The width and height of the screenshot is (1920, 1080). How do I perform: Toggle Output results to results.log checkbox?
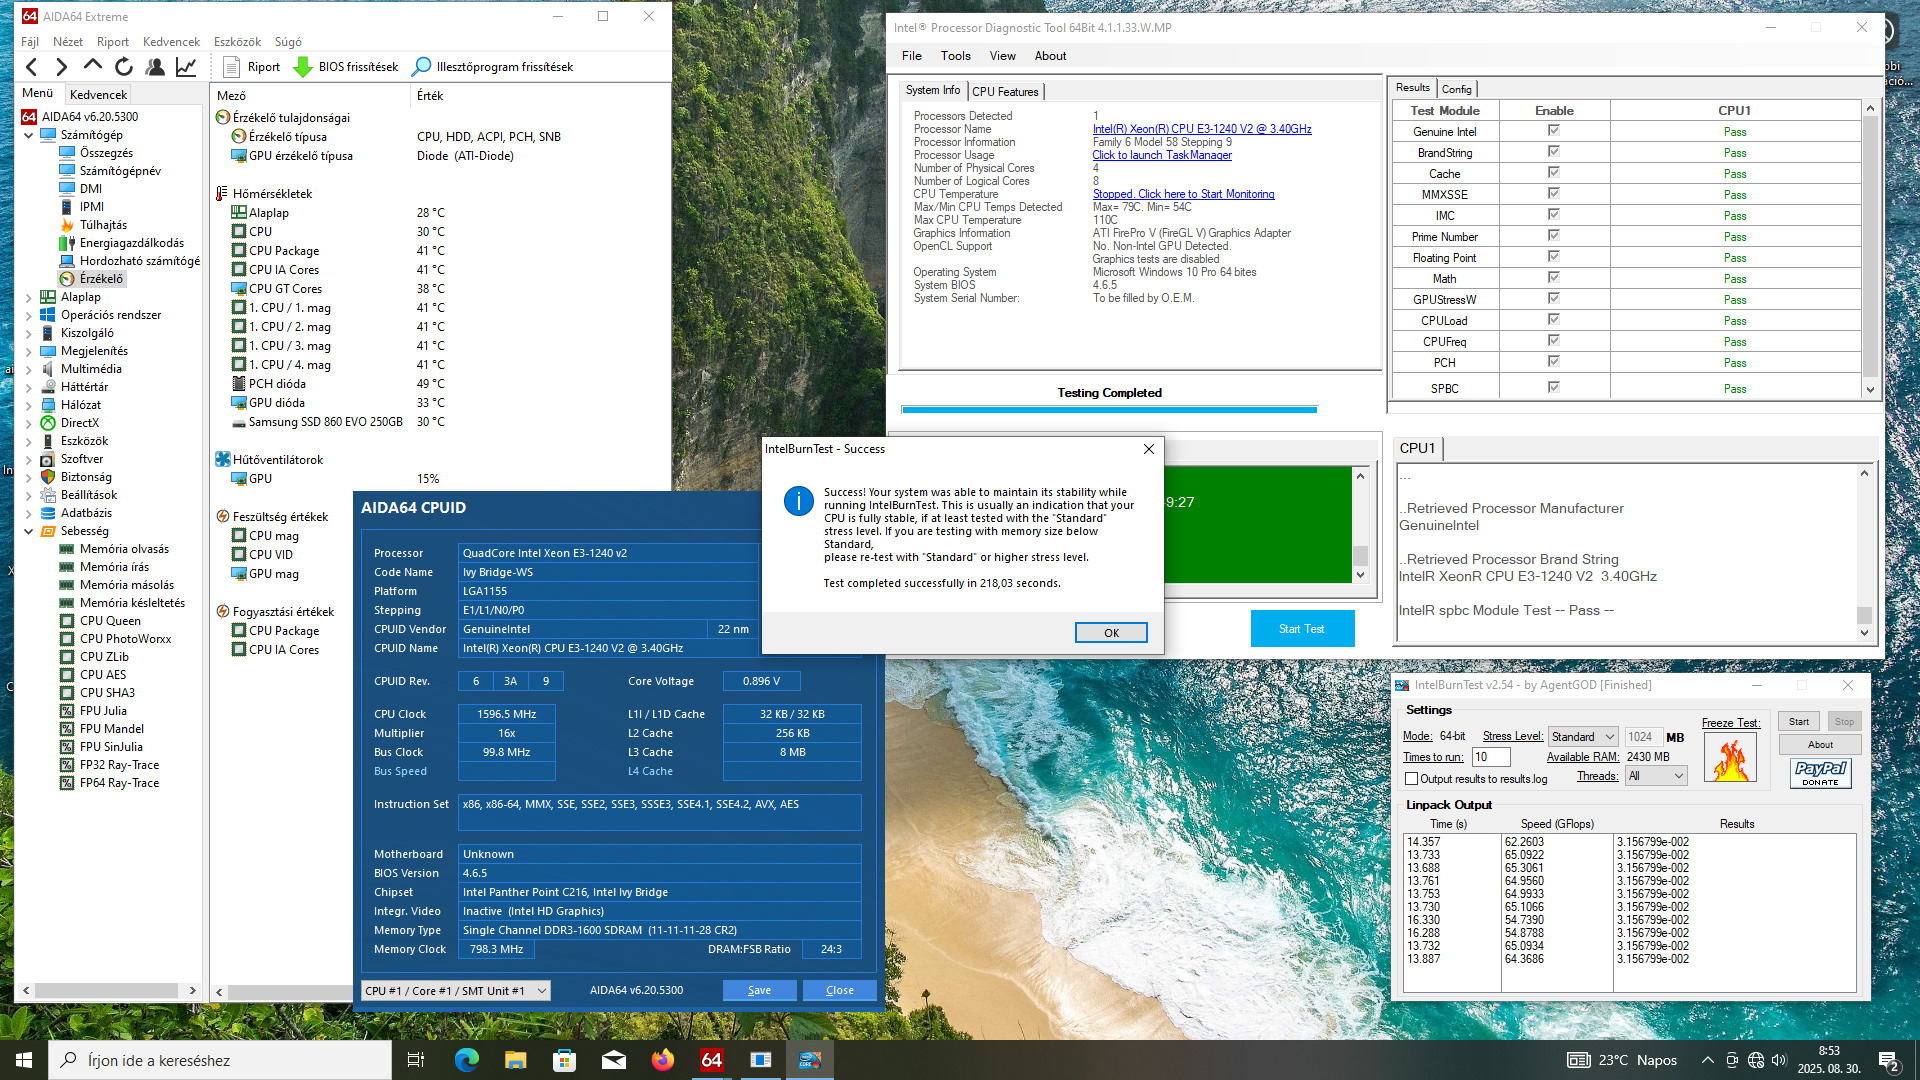point(1412,779)
